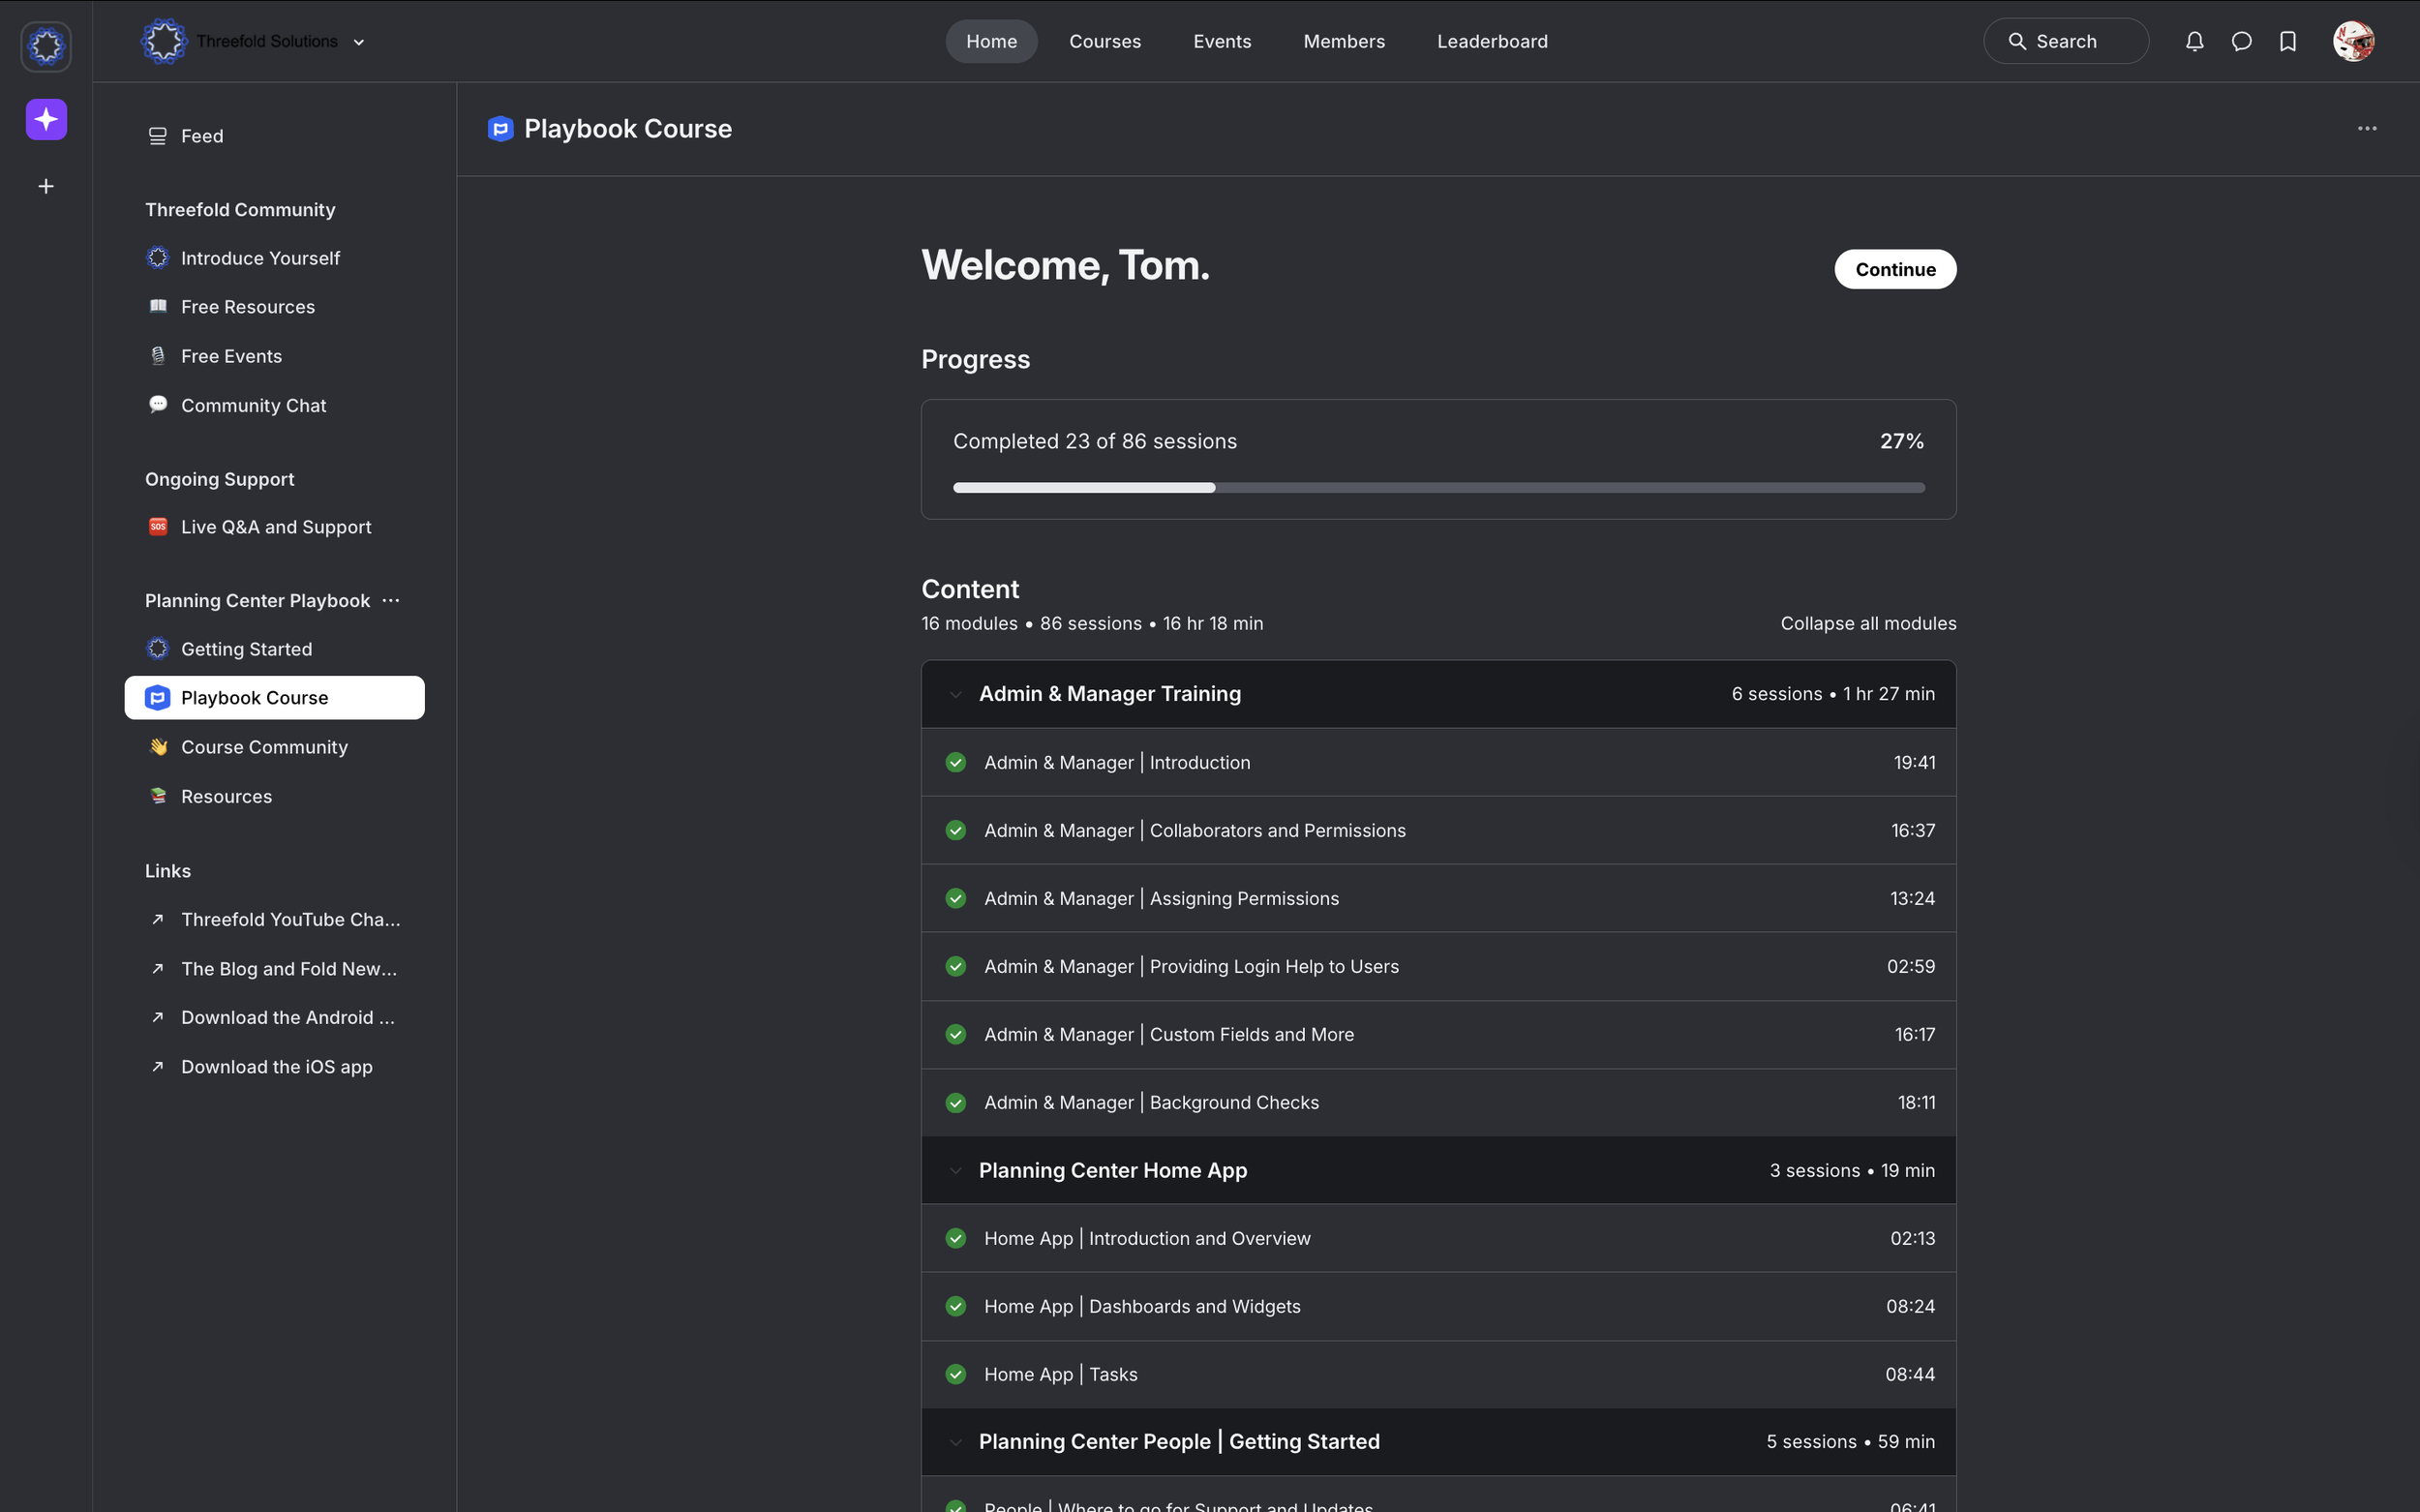This screenshot has width=2420, height=1512.
Task: Open Planning Center Playbook section options ellipsis
Action: (x=391, y=600)
